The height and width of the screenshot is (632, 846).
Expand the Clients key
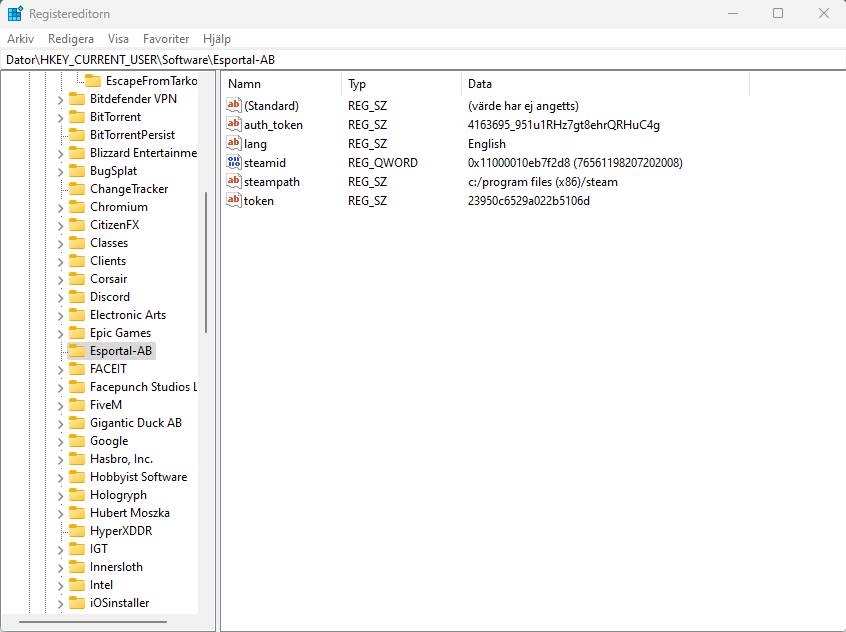pyautogui.click(x=60, y=262)
